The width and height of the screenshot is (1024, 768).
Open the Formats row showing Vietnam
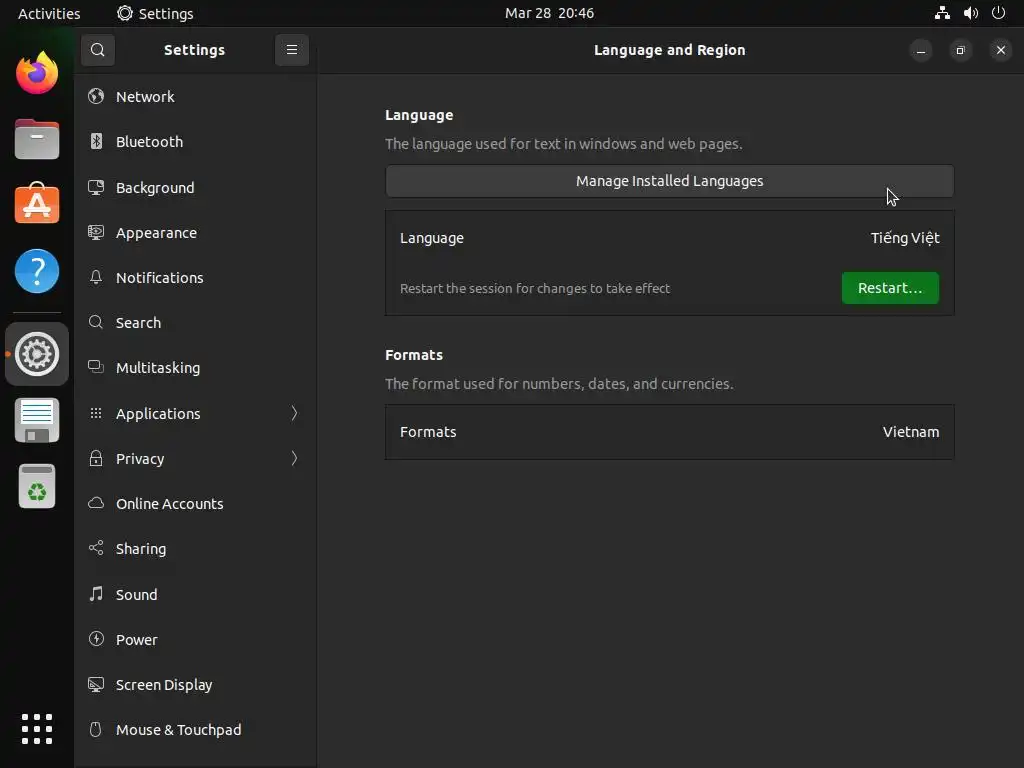tap(669, 432)
